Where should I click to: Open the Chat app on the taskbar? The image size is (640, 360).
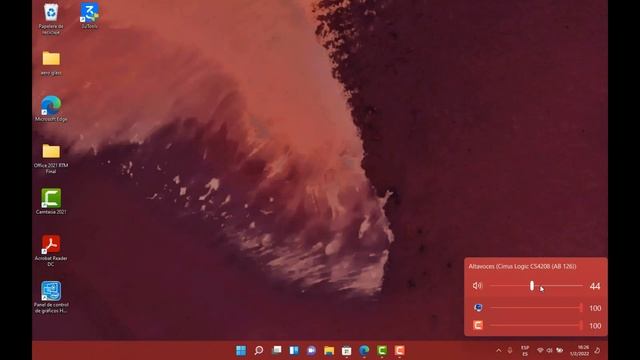pyautogui.click(x=311, y=350)
